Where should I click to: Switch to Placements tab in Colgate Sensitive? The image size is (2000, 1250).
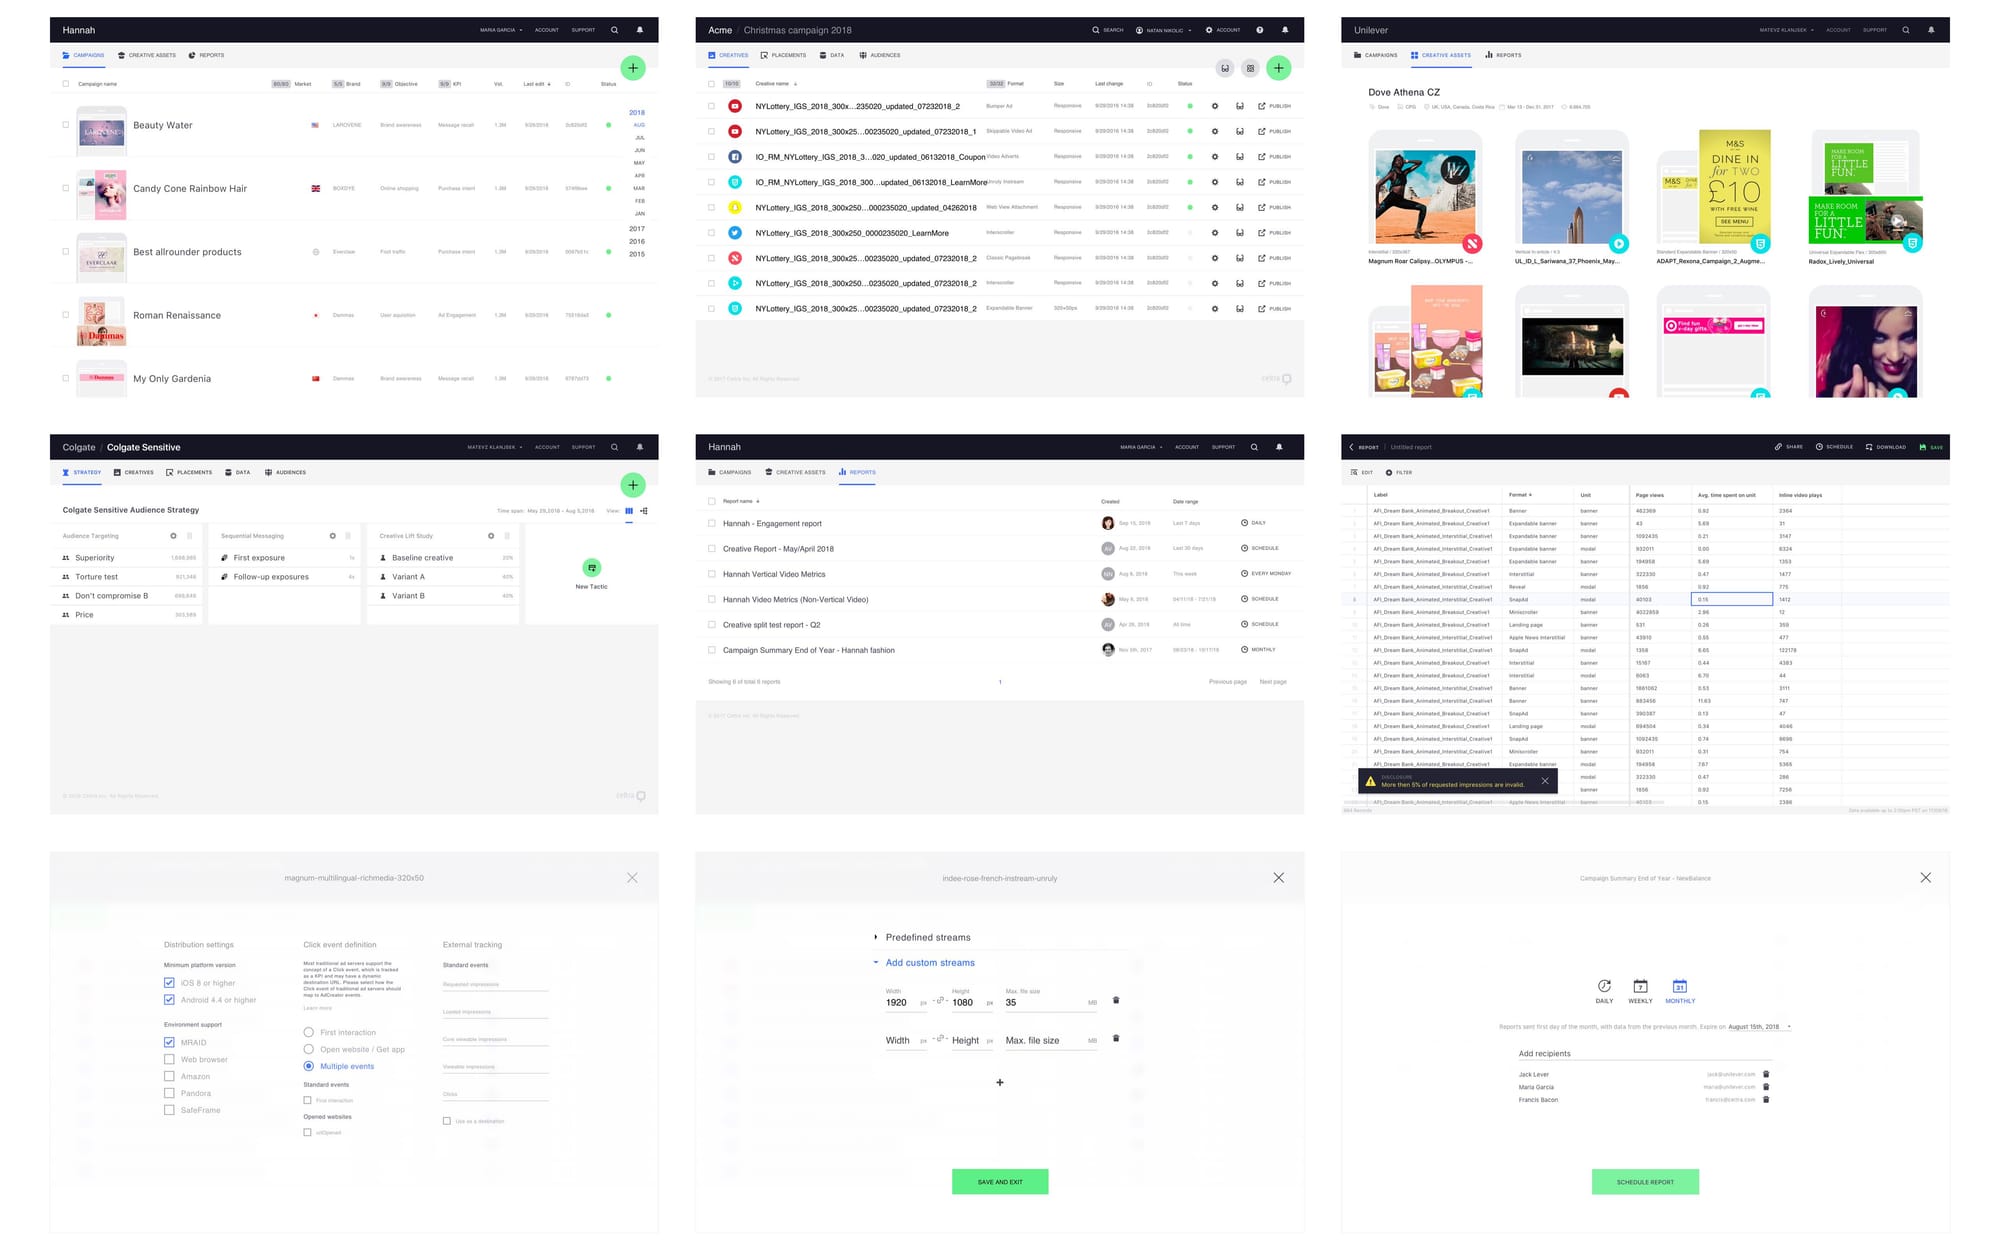pos(189,472)
